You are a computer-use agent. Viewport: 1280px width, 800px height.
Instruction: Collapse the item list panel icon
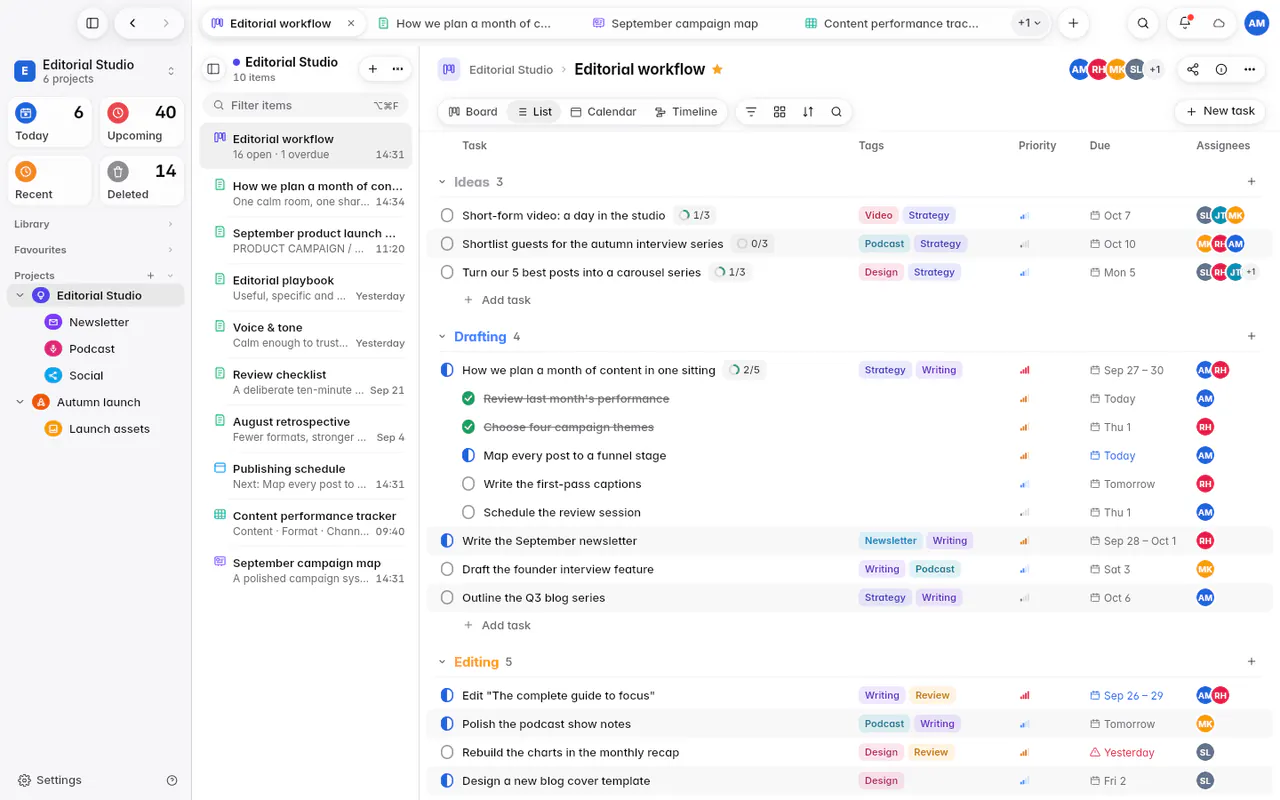213,69
